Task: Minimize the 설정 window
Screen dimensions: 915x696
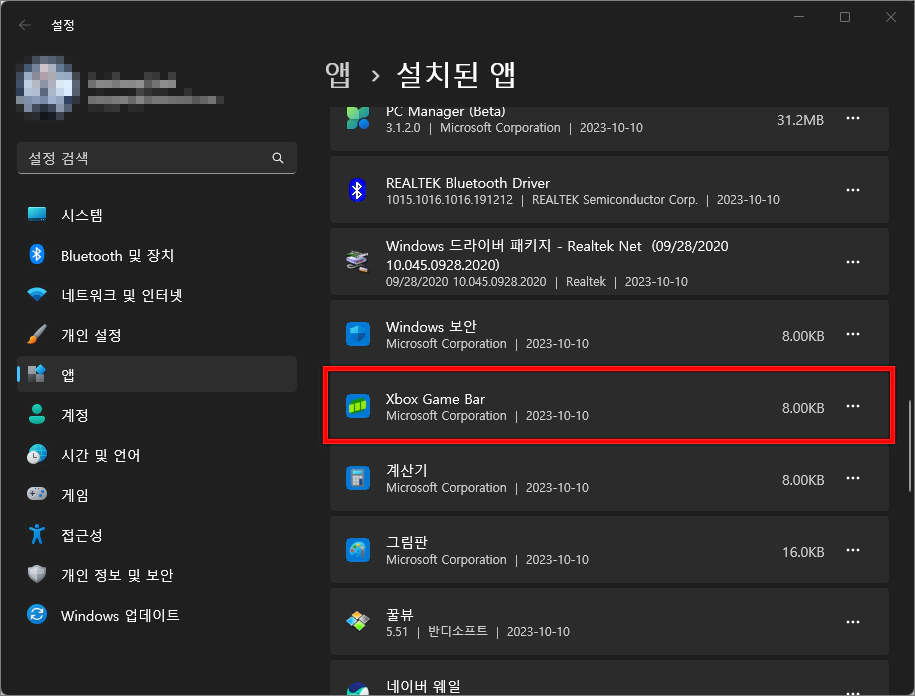Action: point(799,17)
